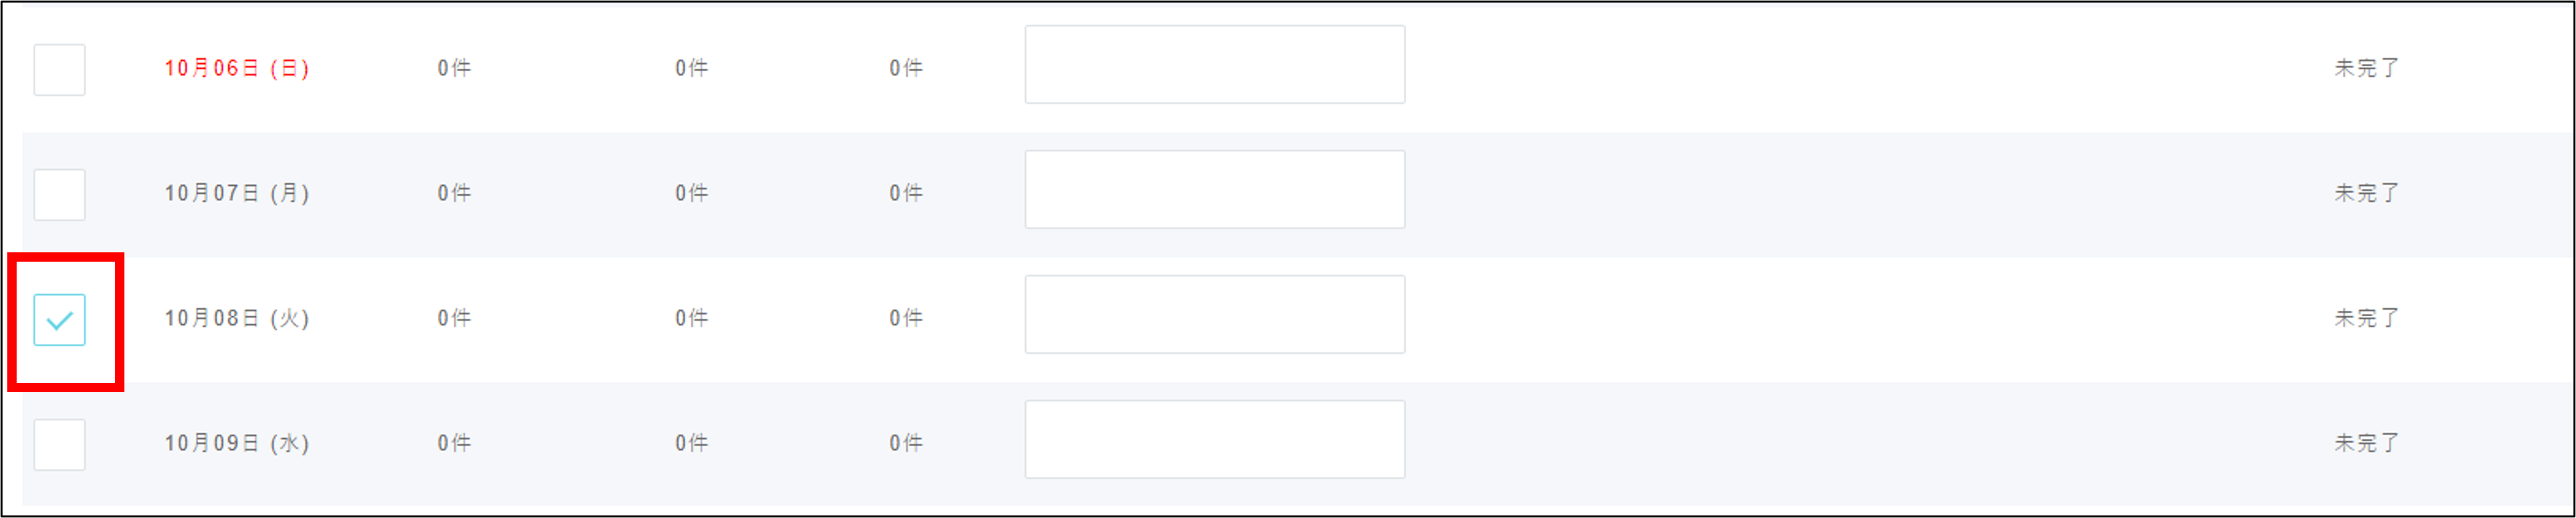The width and height of the screenshot is (2576, 518).
Task: Click the date text 10月08日 (火)
Action: coord(237,318)
